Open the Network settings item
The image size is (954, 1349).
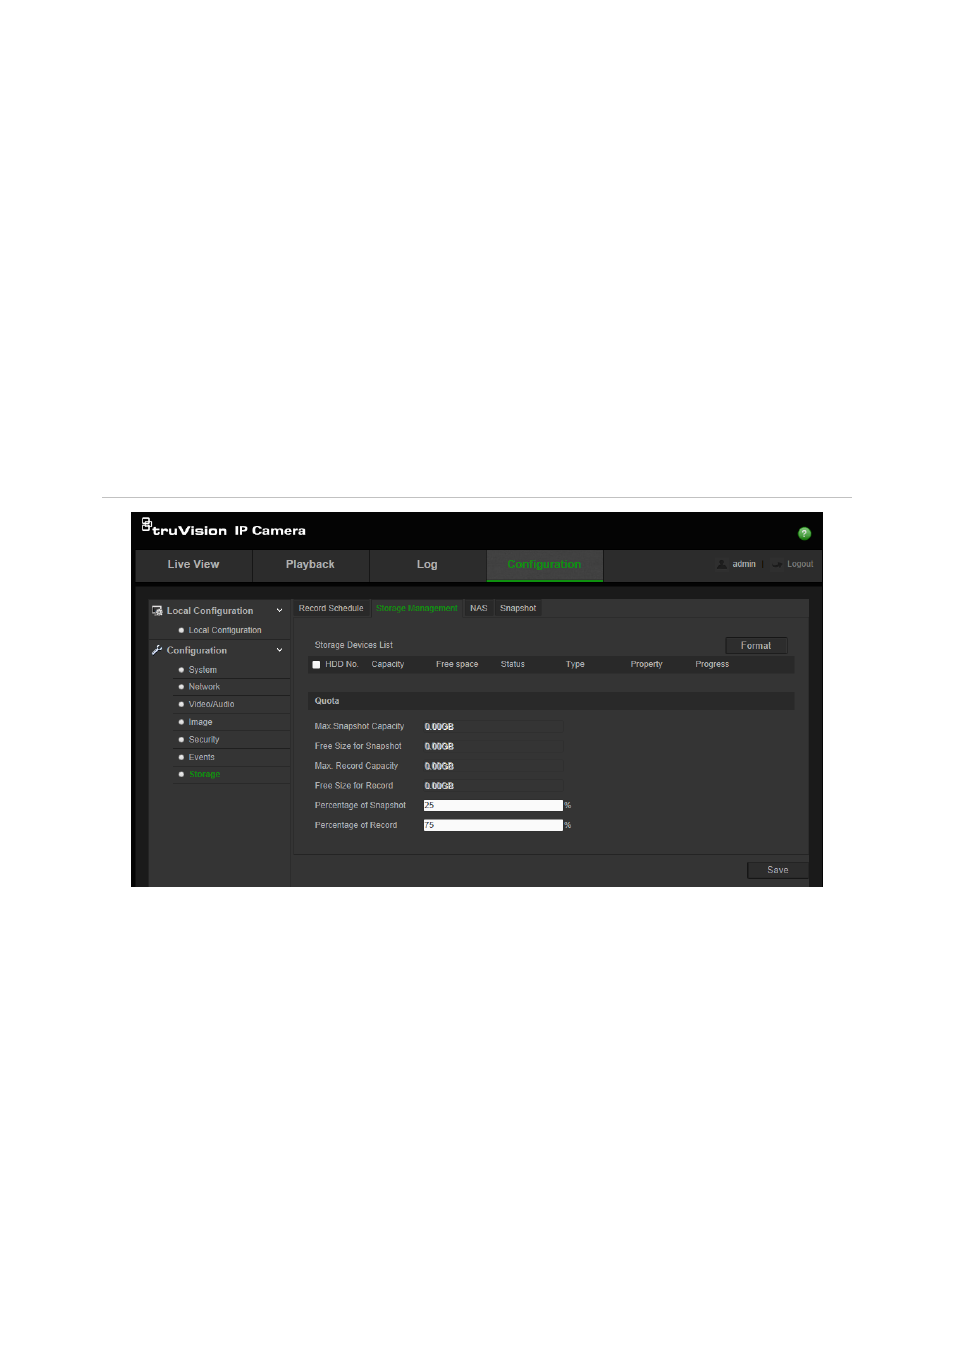tap(204, 687)
